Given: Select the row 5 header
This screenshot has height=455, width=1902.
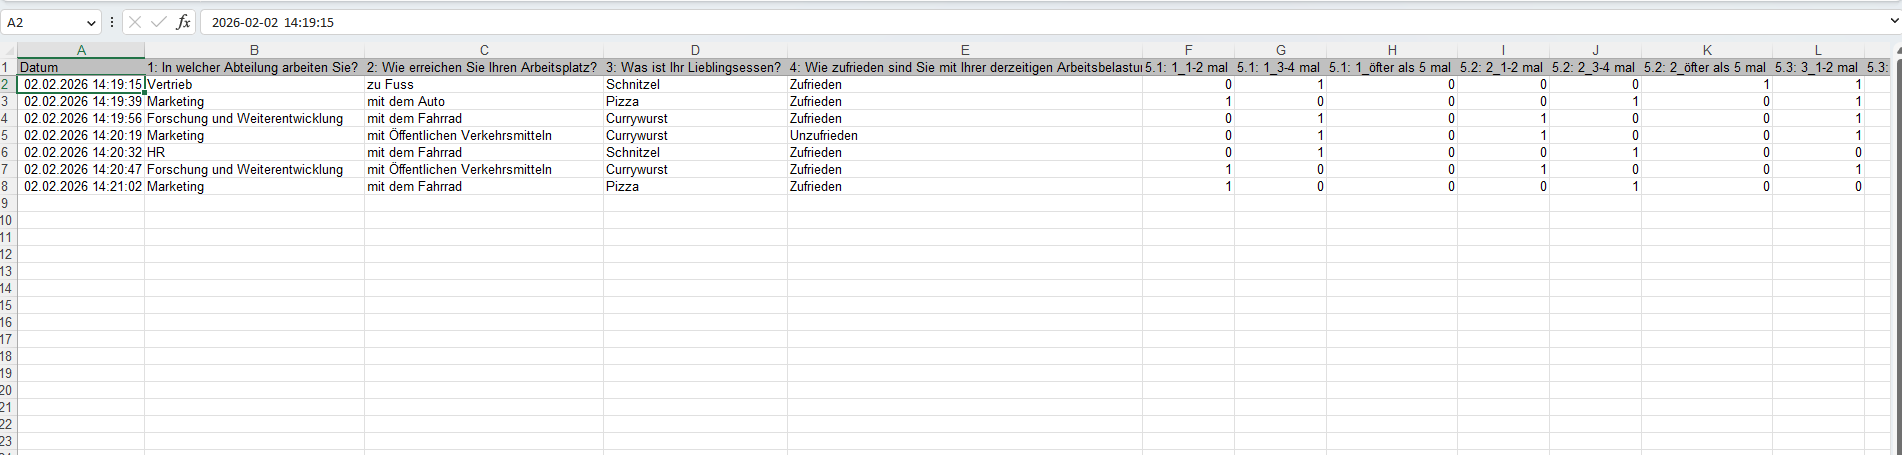Looking at the screenshot, I should (7, 136).
